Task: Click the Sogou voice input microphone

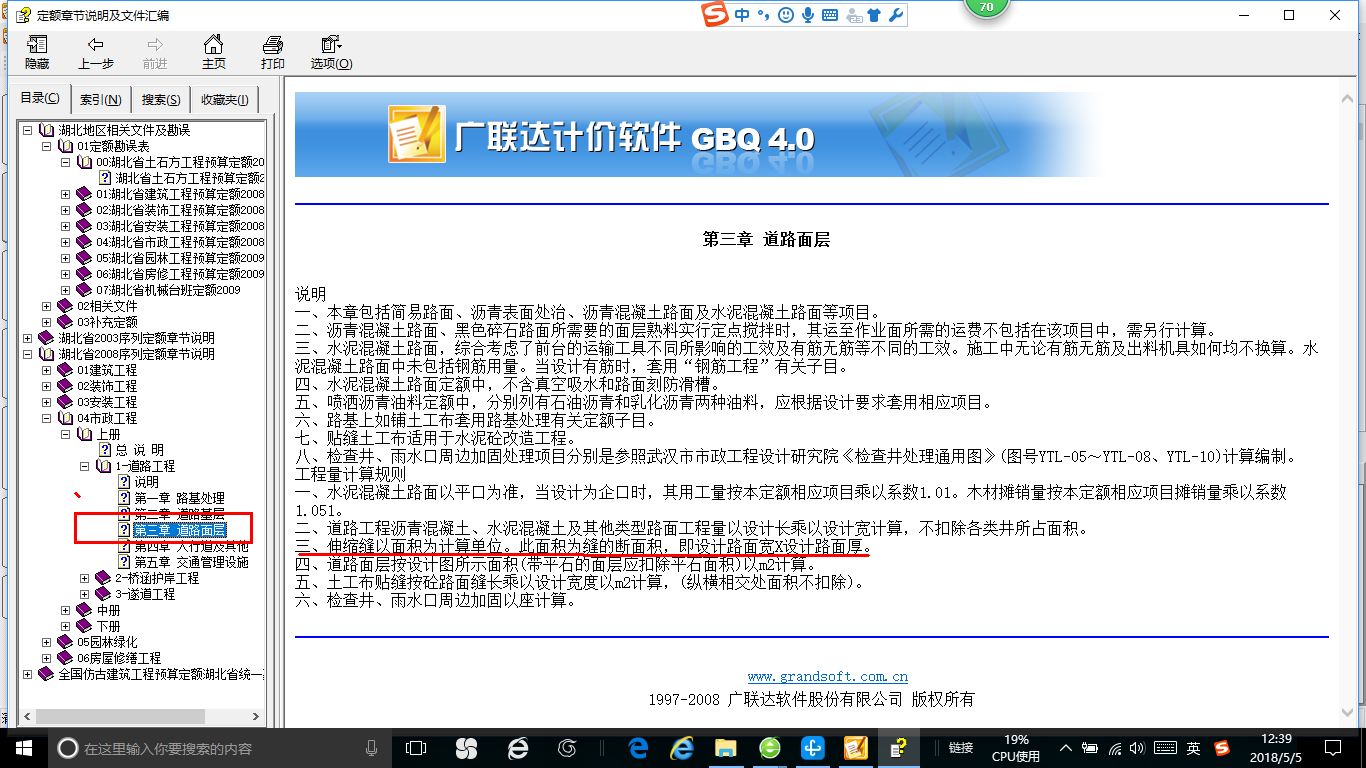Action: pyautogui.click(x=807, y=15)
